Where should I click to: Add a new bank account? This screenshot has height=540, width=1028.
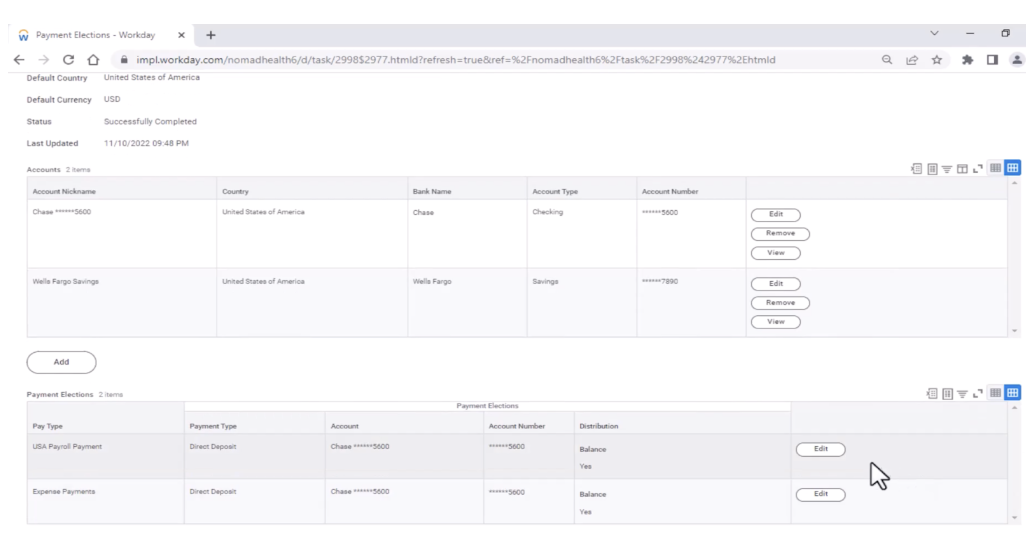pyautogui.click(x=62, y=362)
